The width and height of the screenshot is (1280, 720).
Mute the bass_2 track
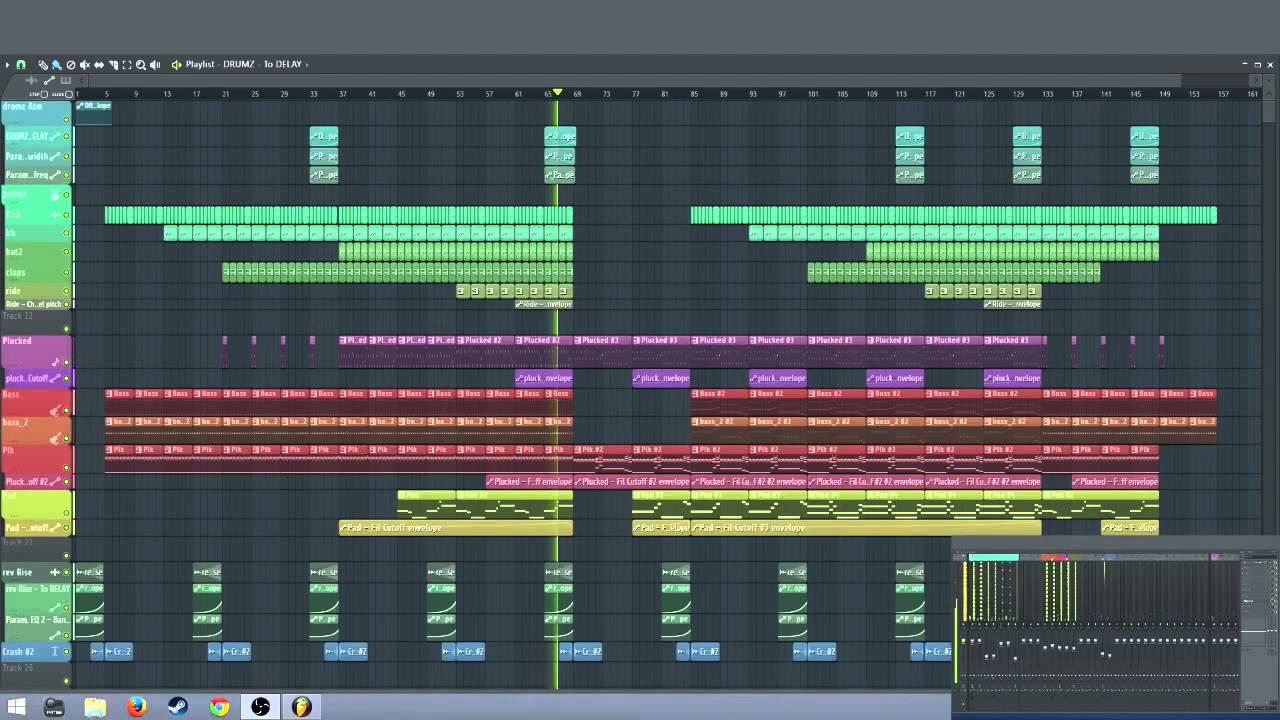[x=67, y=439]
